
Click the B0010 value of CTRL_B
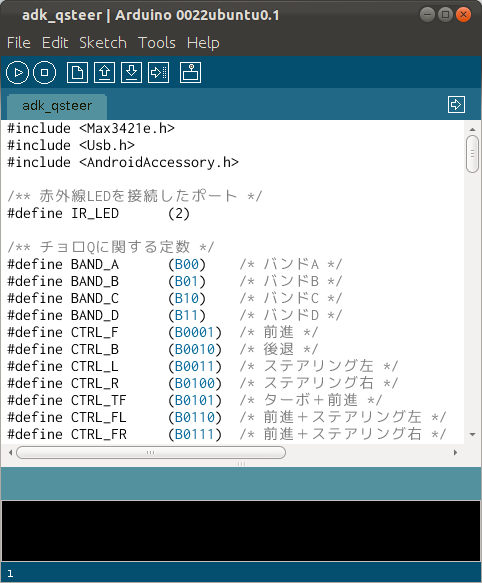(x=195, y=349)
